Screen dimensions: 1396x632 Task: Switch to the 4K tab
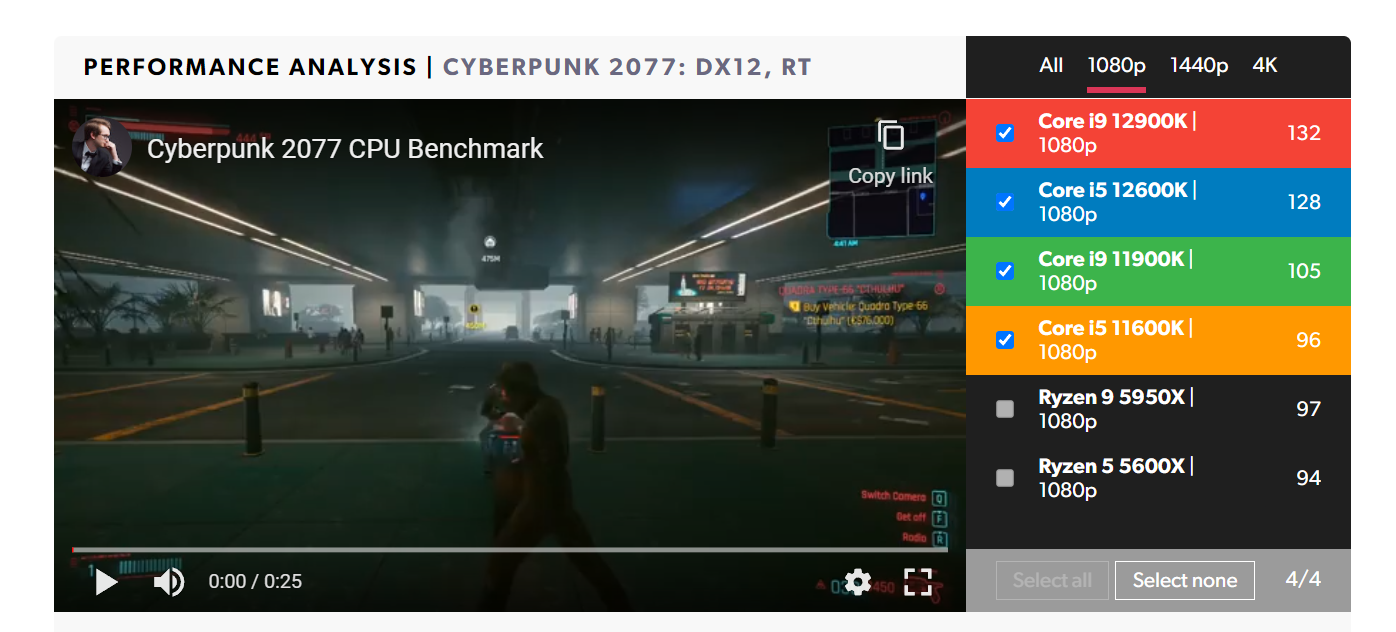click(1265, 65)
